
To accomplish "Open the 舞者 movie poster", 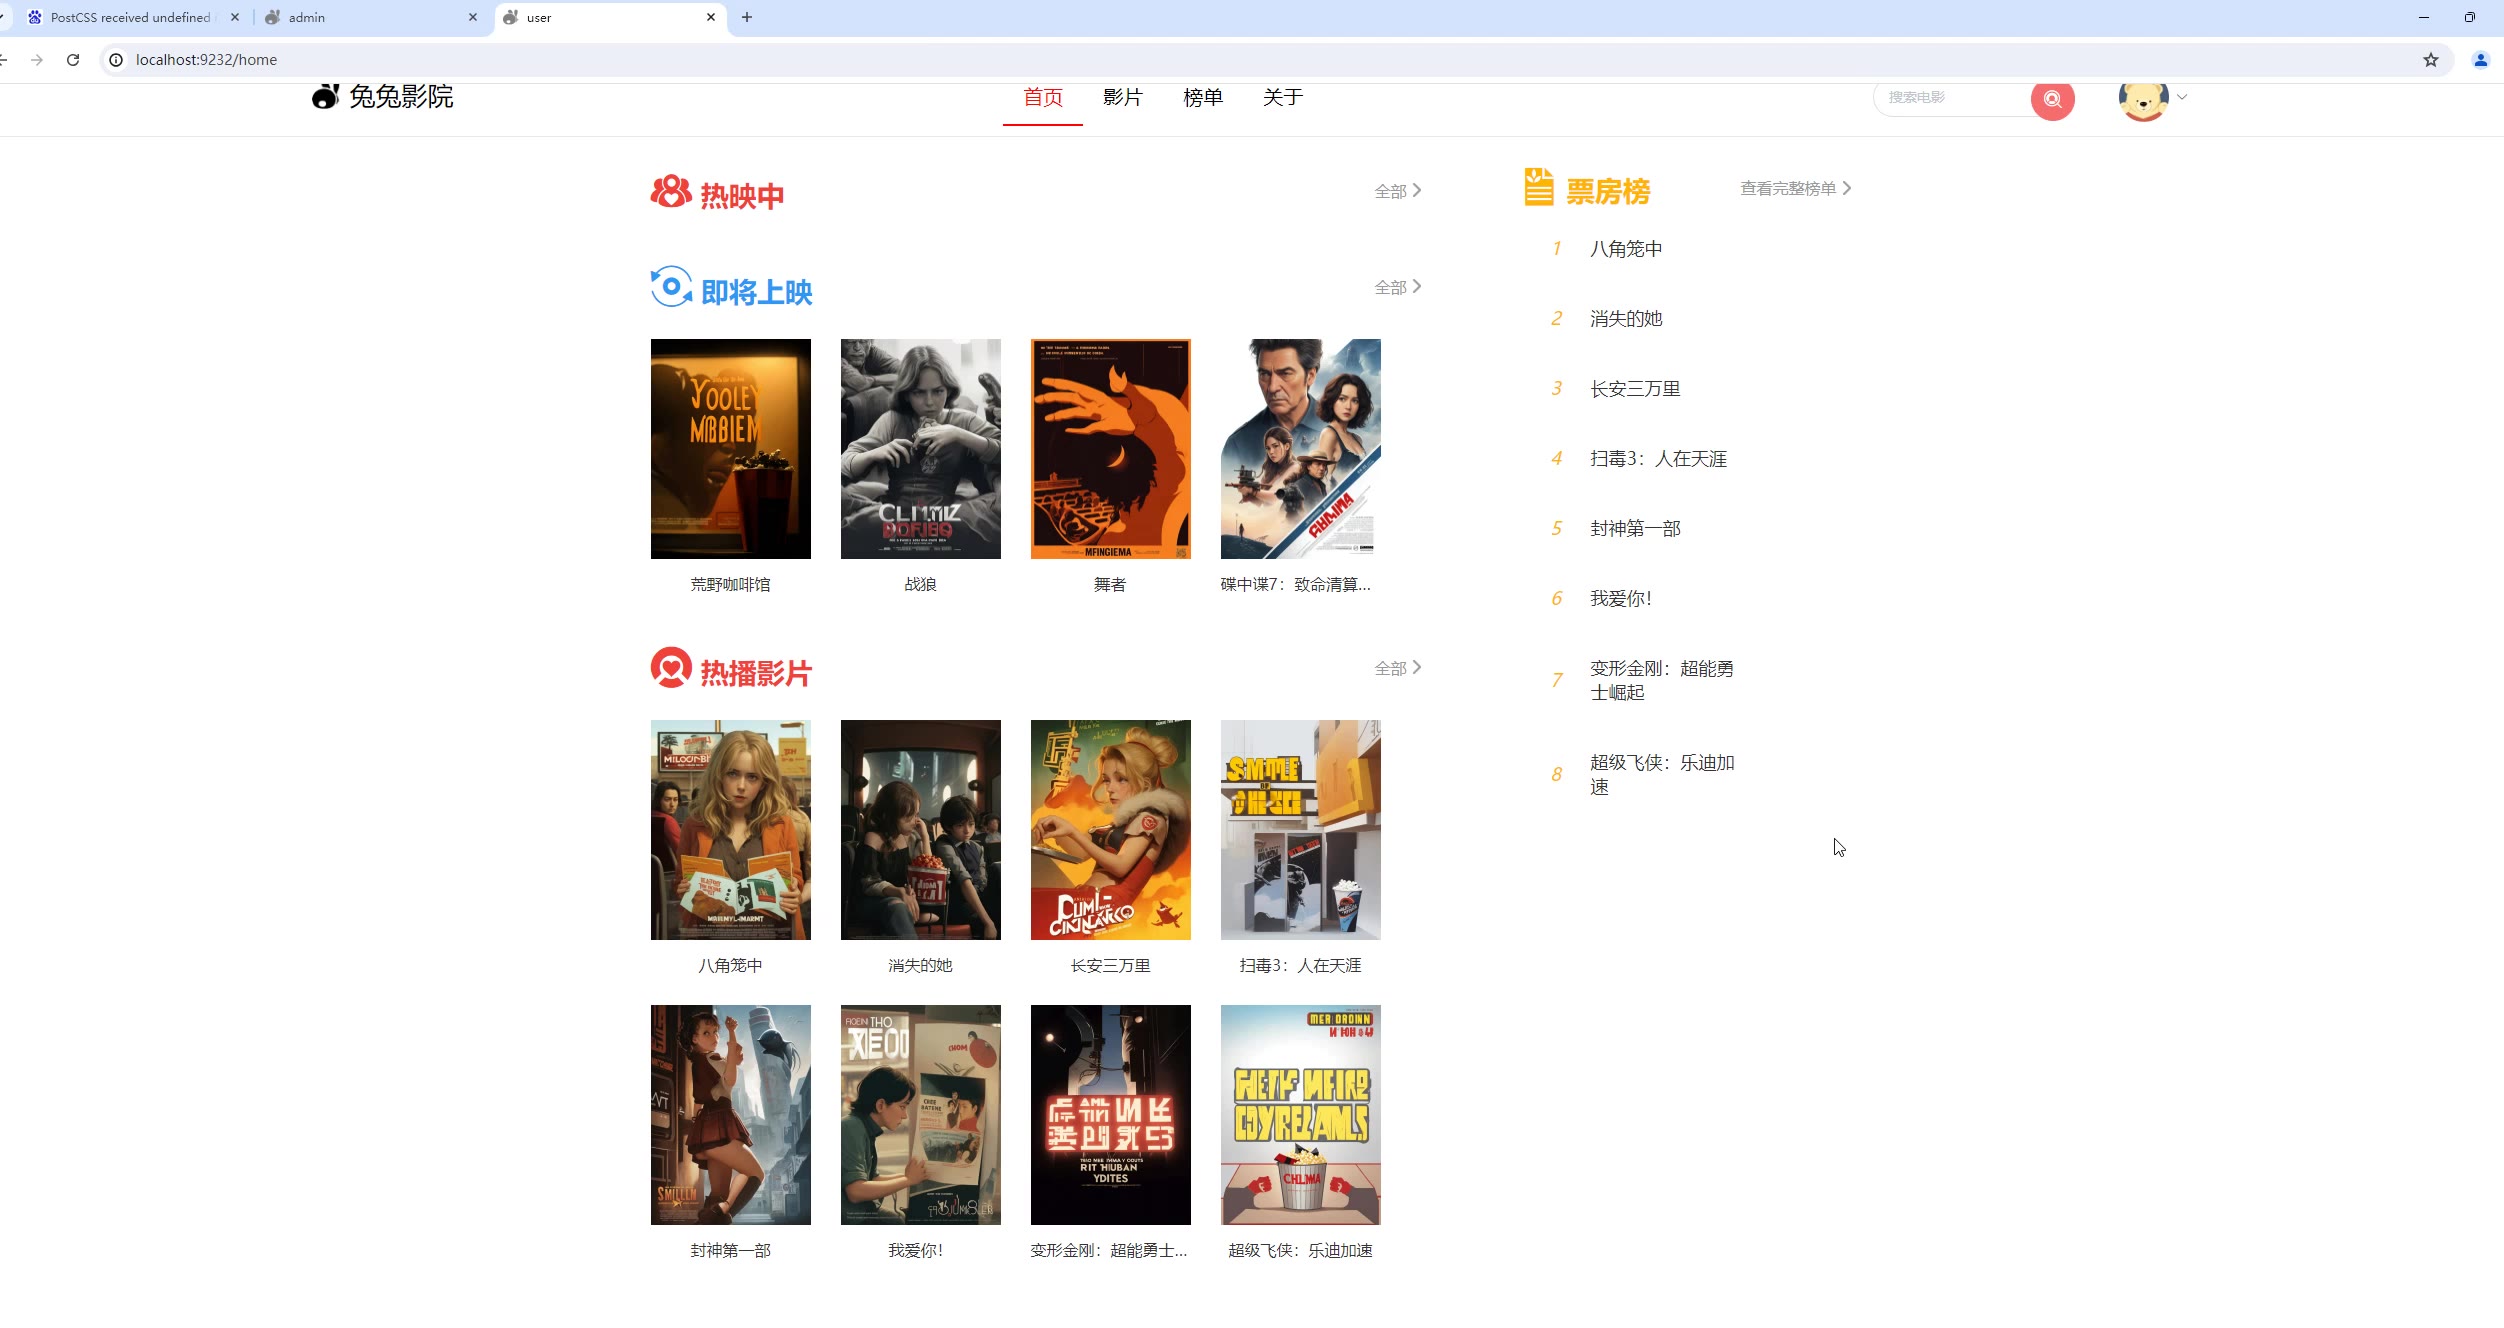I will [1111, 449].
